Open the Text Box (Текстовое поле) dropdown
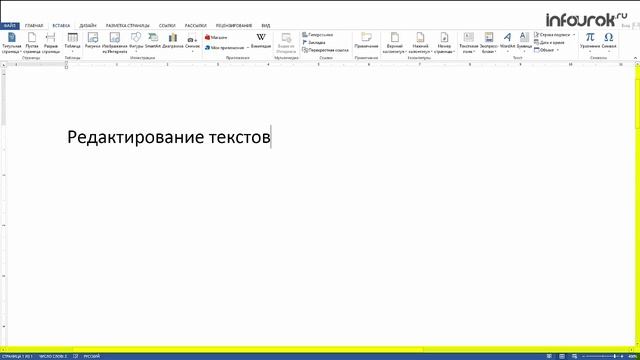The image size is (640, 360). tap(469, 43)
